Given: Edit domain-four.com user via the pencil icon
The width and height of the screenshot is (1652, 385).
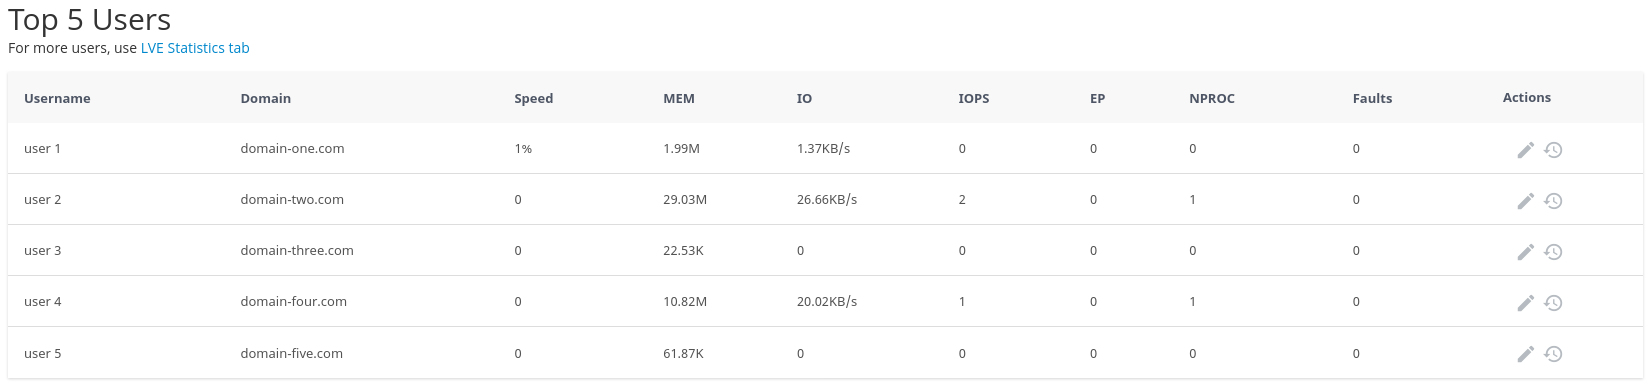Looking at the screenshot, I should [1525, 303].
